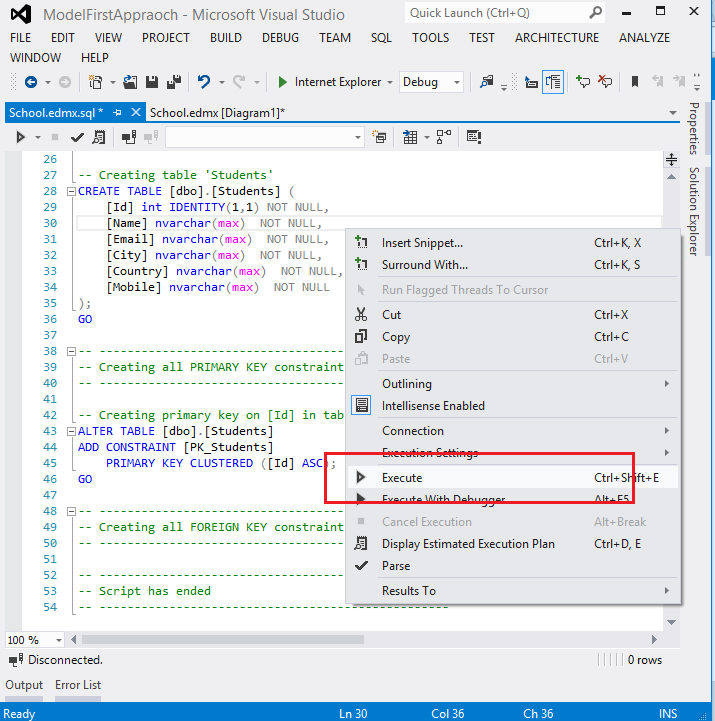Open the Solution Explorer side tab
This screenshot has height=721, width=715.
pyautogui.click(x=694, y=212)
